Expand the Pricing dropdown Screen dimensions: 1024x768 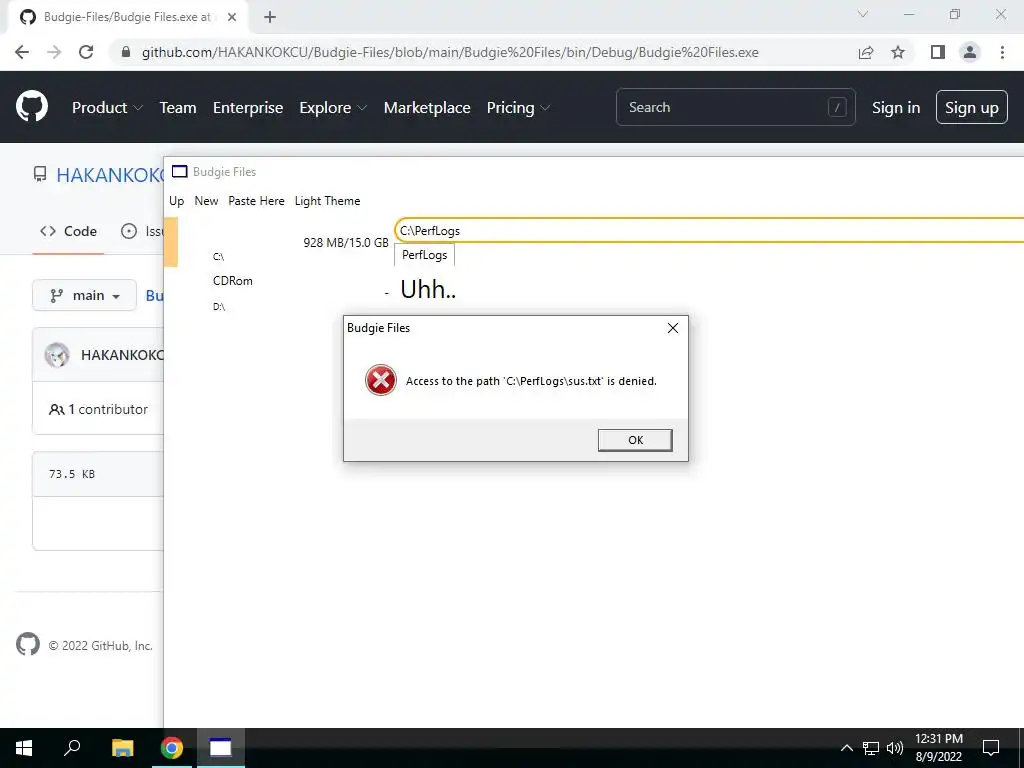coord(519,108)
